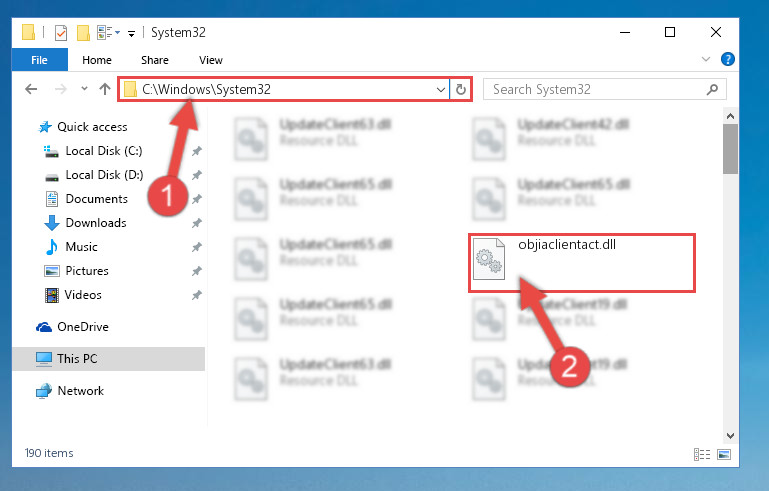The height and width of the screenshot is (491, 769).
Task: Click the Up one level arrow
Action: coord(104,89)
